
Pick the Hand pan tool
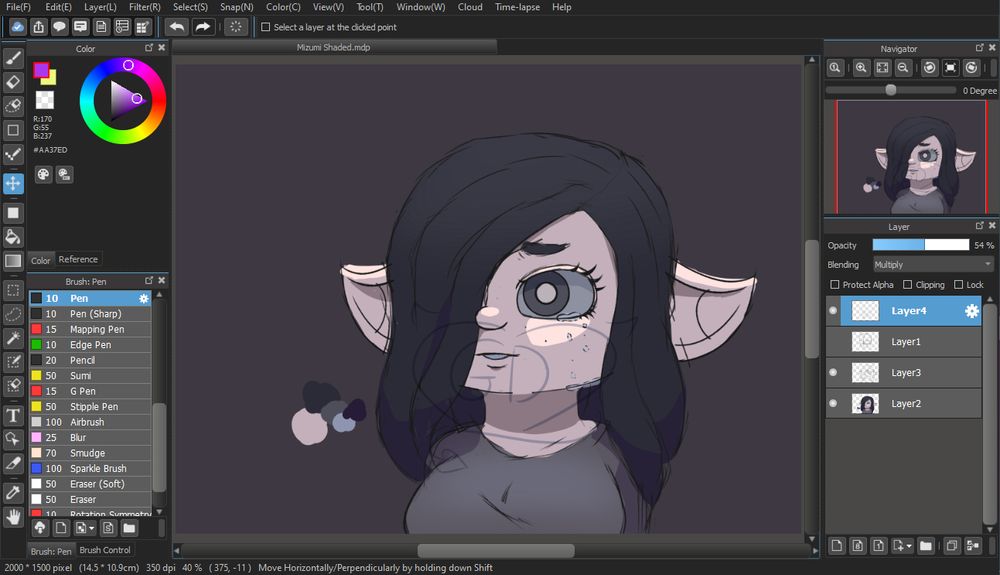coord(13,516)
